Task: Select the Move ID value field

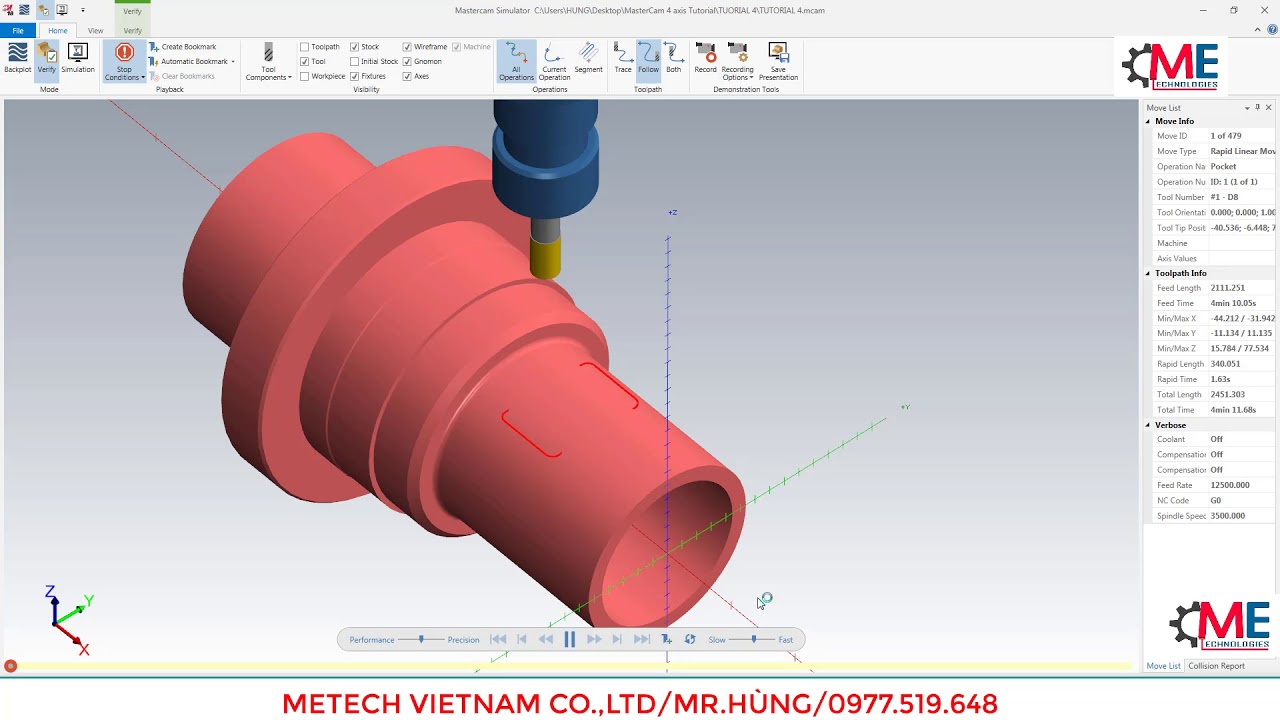Action: (x=1242, y=136)
